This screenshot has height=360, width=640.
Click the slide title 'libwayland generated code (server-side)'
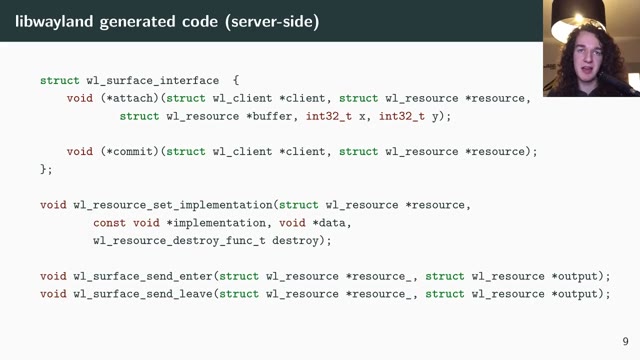[x=167, y=22]
